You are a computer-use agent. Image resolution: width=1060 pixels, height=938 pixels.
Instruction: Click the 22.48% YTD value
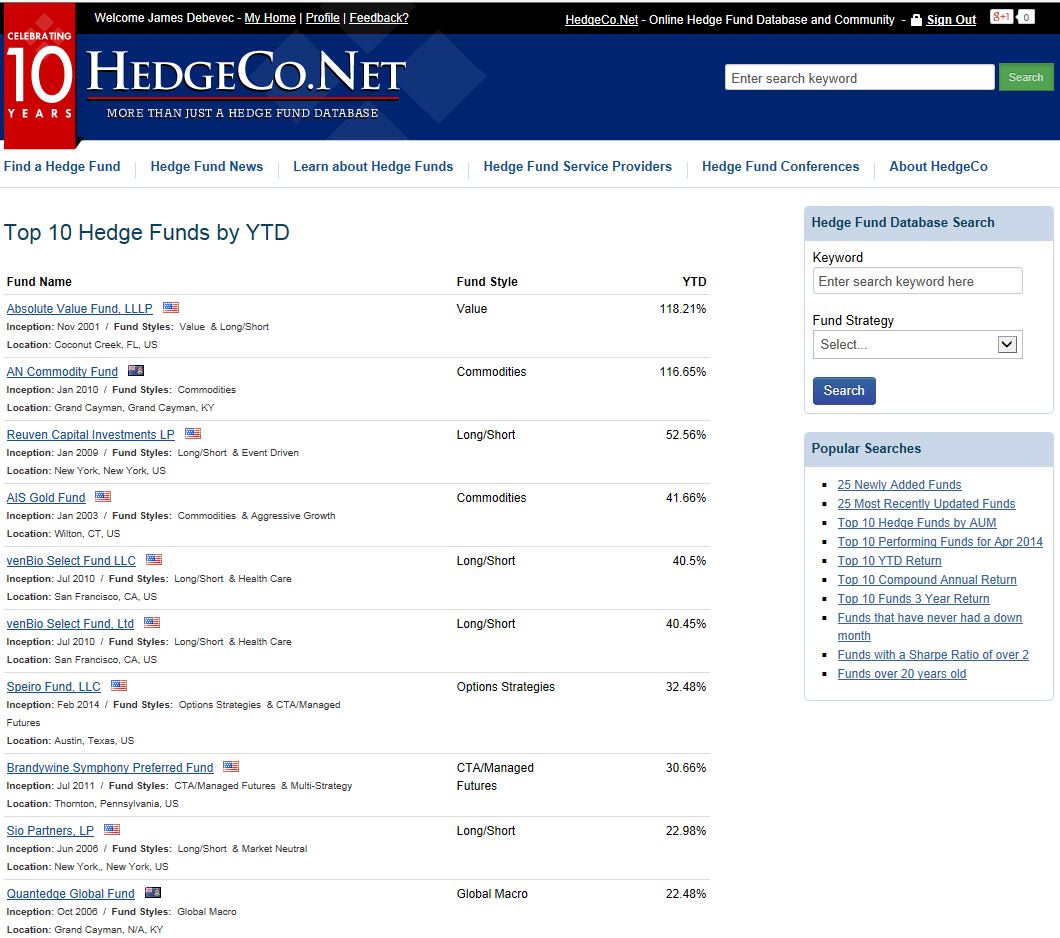tap(685, 893)
